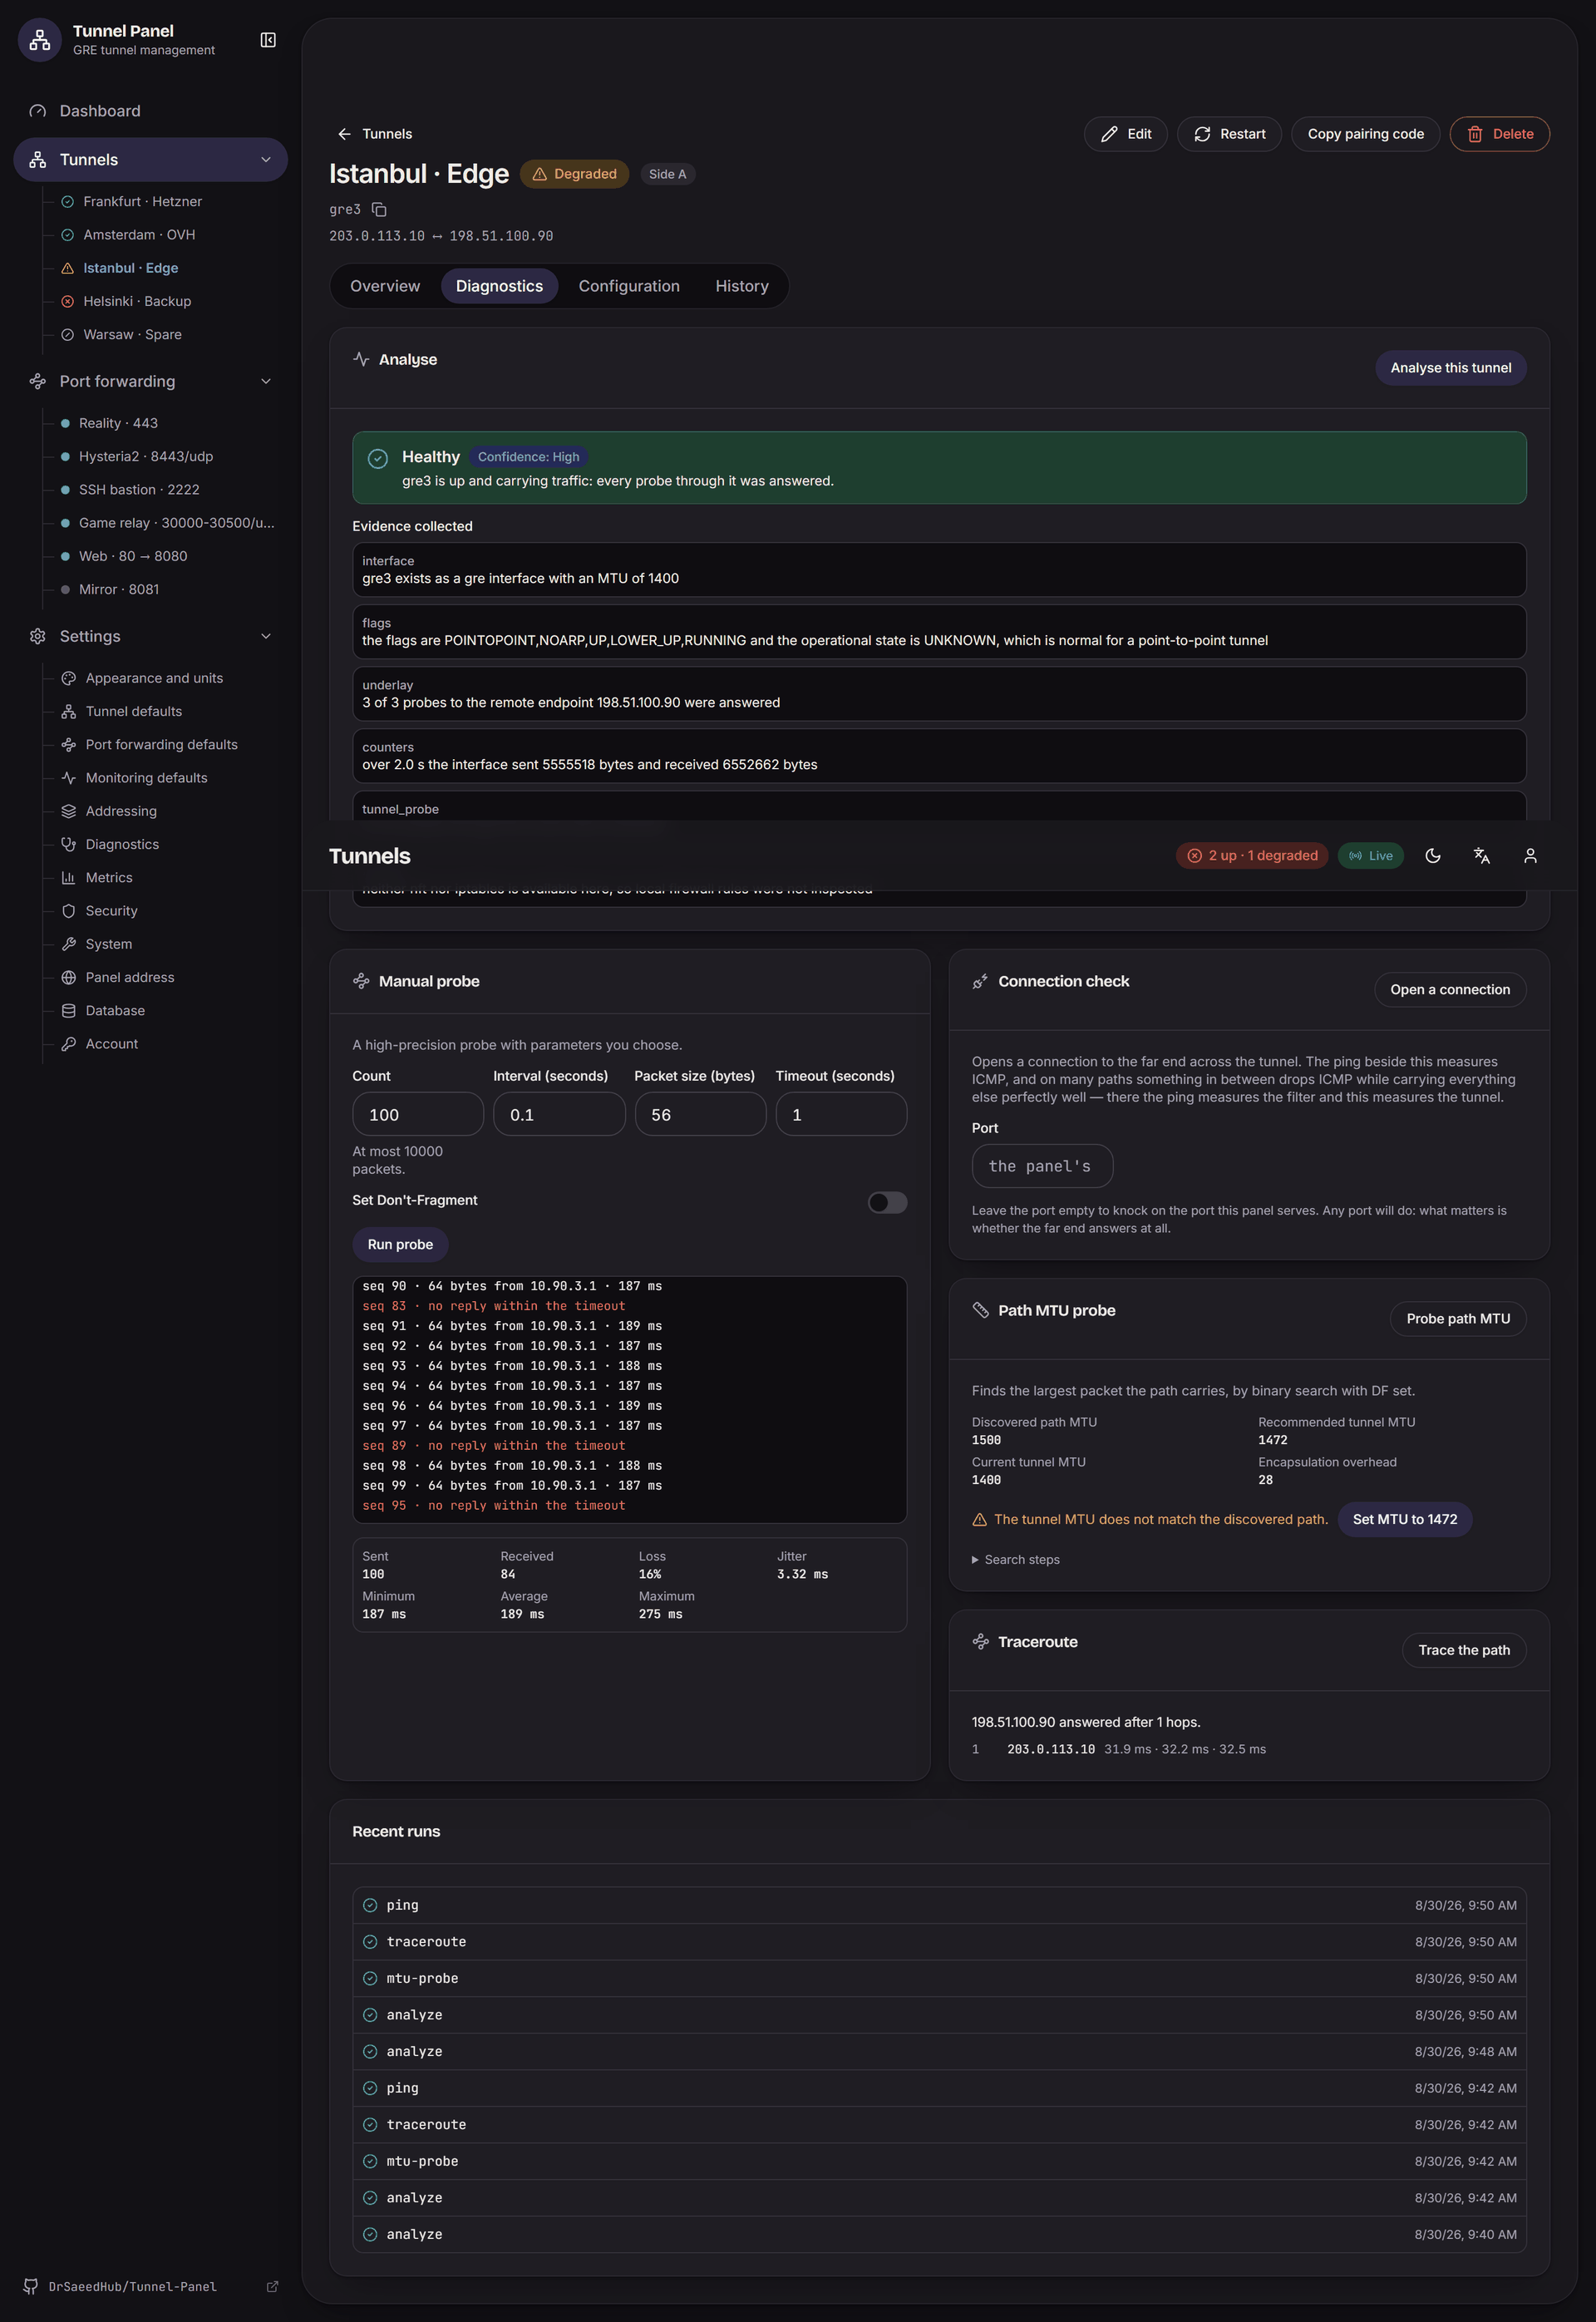Click the Edit tunnel button

coord(1125,134)
